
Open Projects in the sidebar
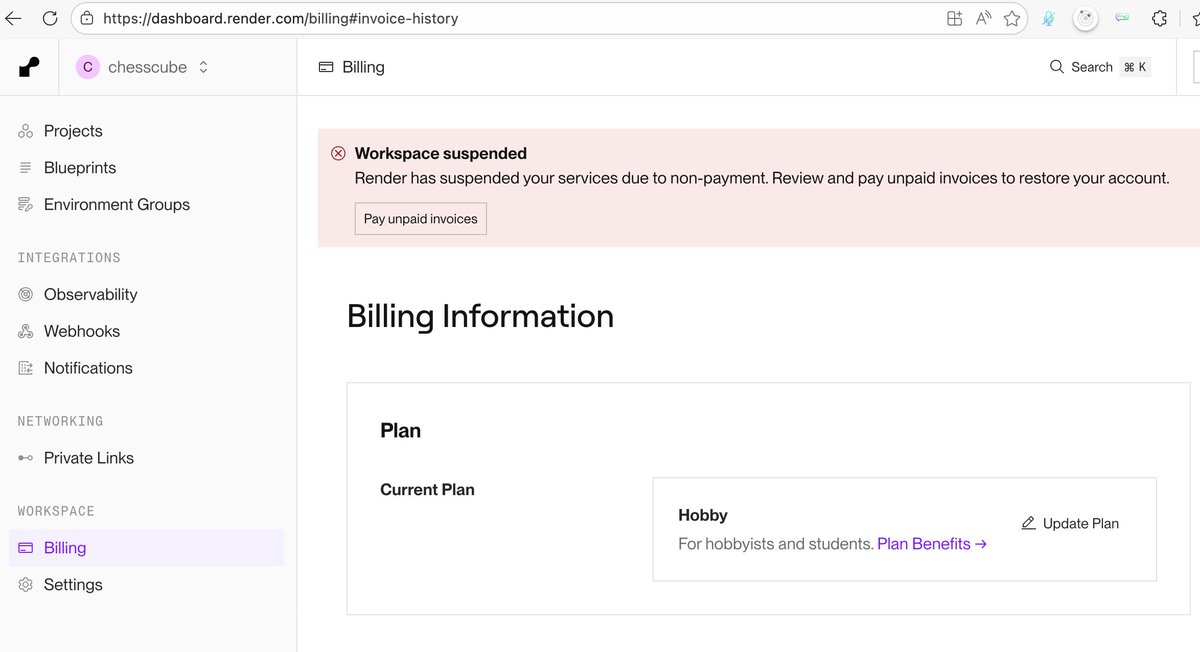click(x=73, y=131)
